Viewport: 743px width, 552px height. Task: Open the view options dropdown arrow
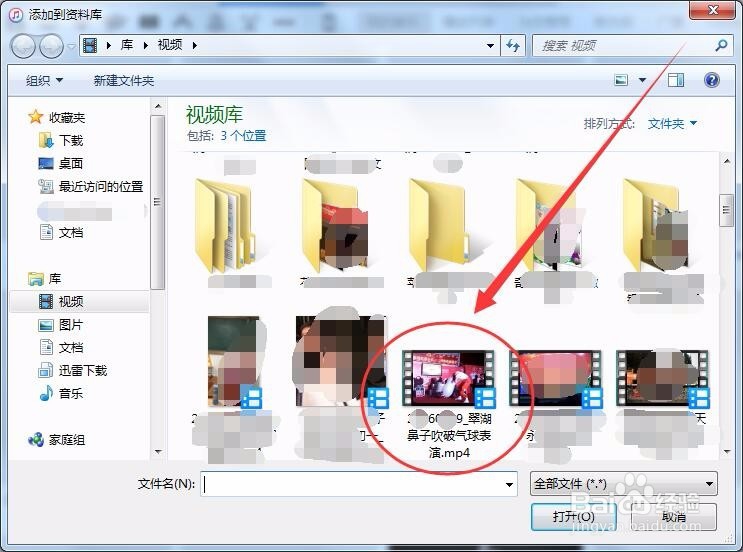[x=643, y=80]
